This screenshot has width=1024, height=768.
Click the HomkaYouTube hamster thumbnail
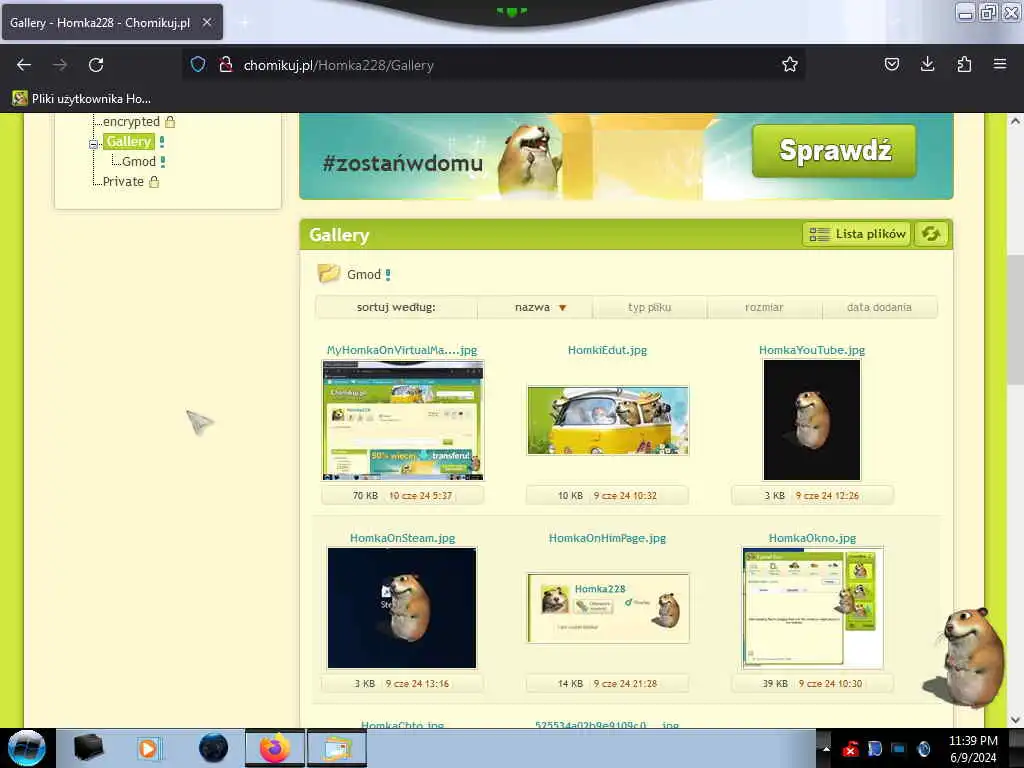[812, 420]
